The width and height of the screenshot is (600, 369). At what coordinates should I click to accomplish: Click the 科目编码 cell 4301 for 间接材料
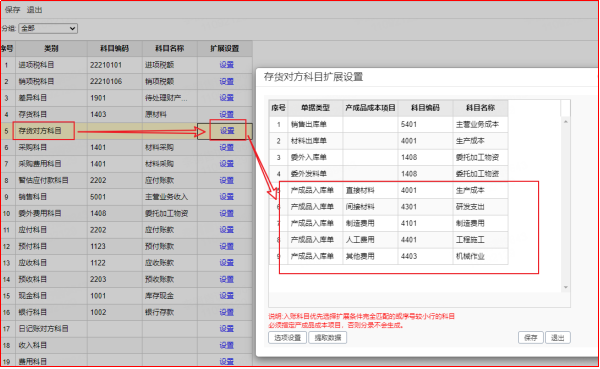coord(425,207)
